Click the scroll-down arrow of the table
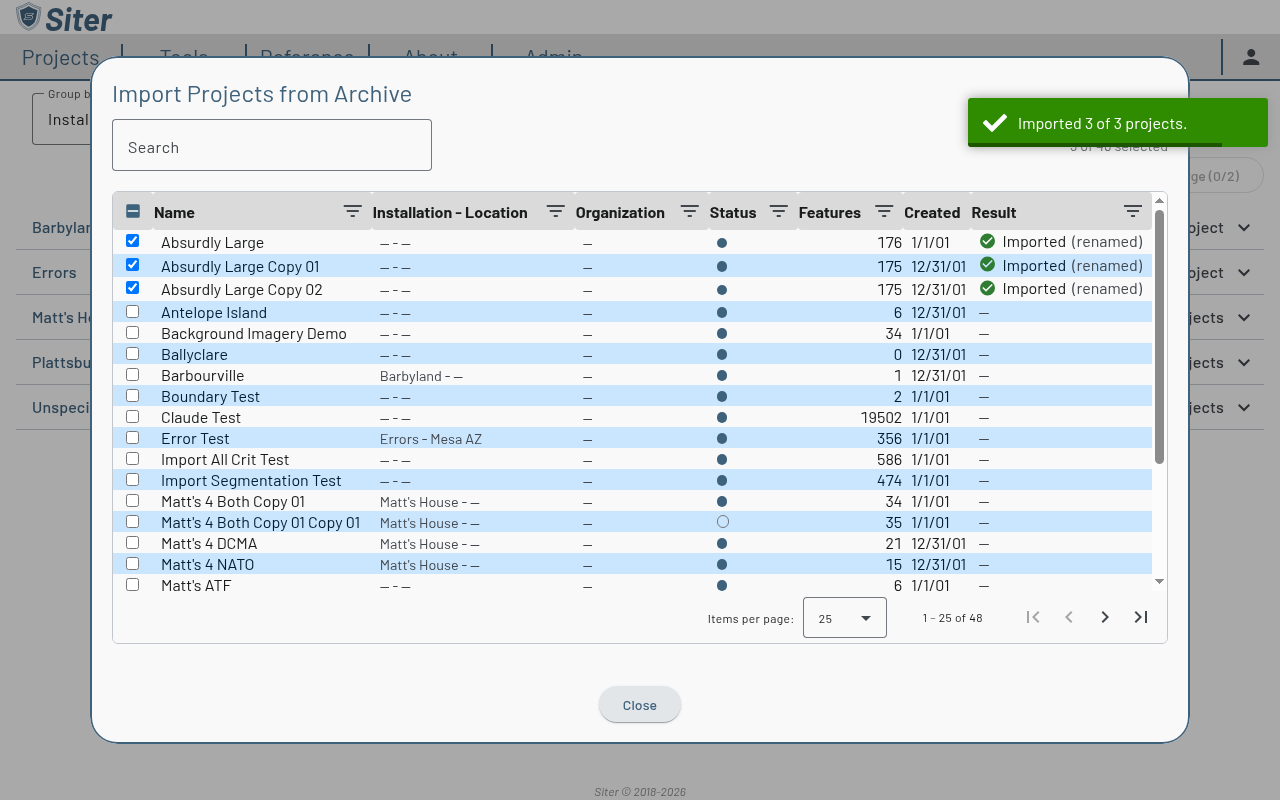This screenshot has height=800, width=1280. 1160,581
